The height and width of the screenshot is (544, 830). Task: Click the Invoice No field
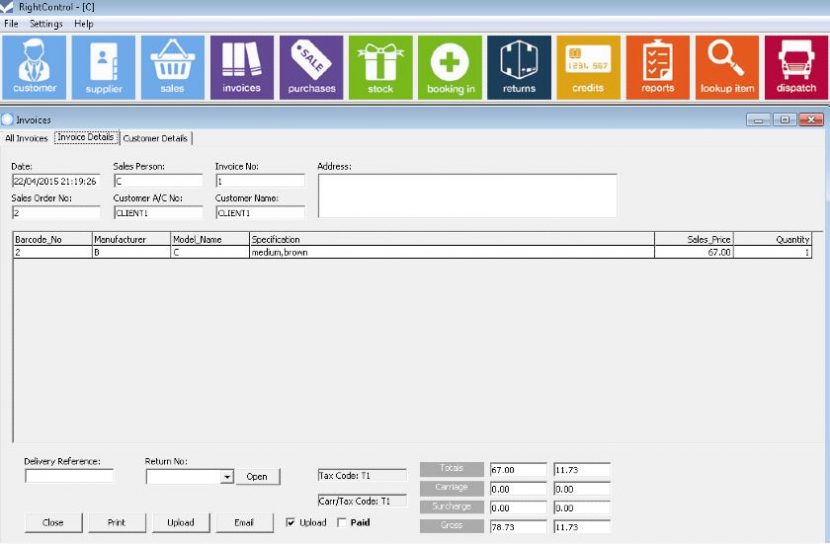(x=260, y=181)
